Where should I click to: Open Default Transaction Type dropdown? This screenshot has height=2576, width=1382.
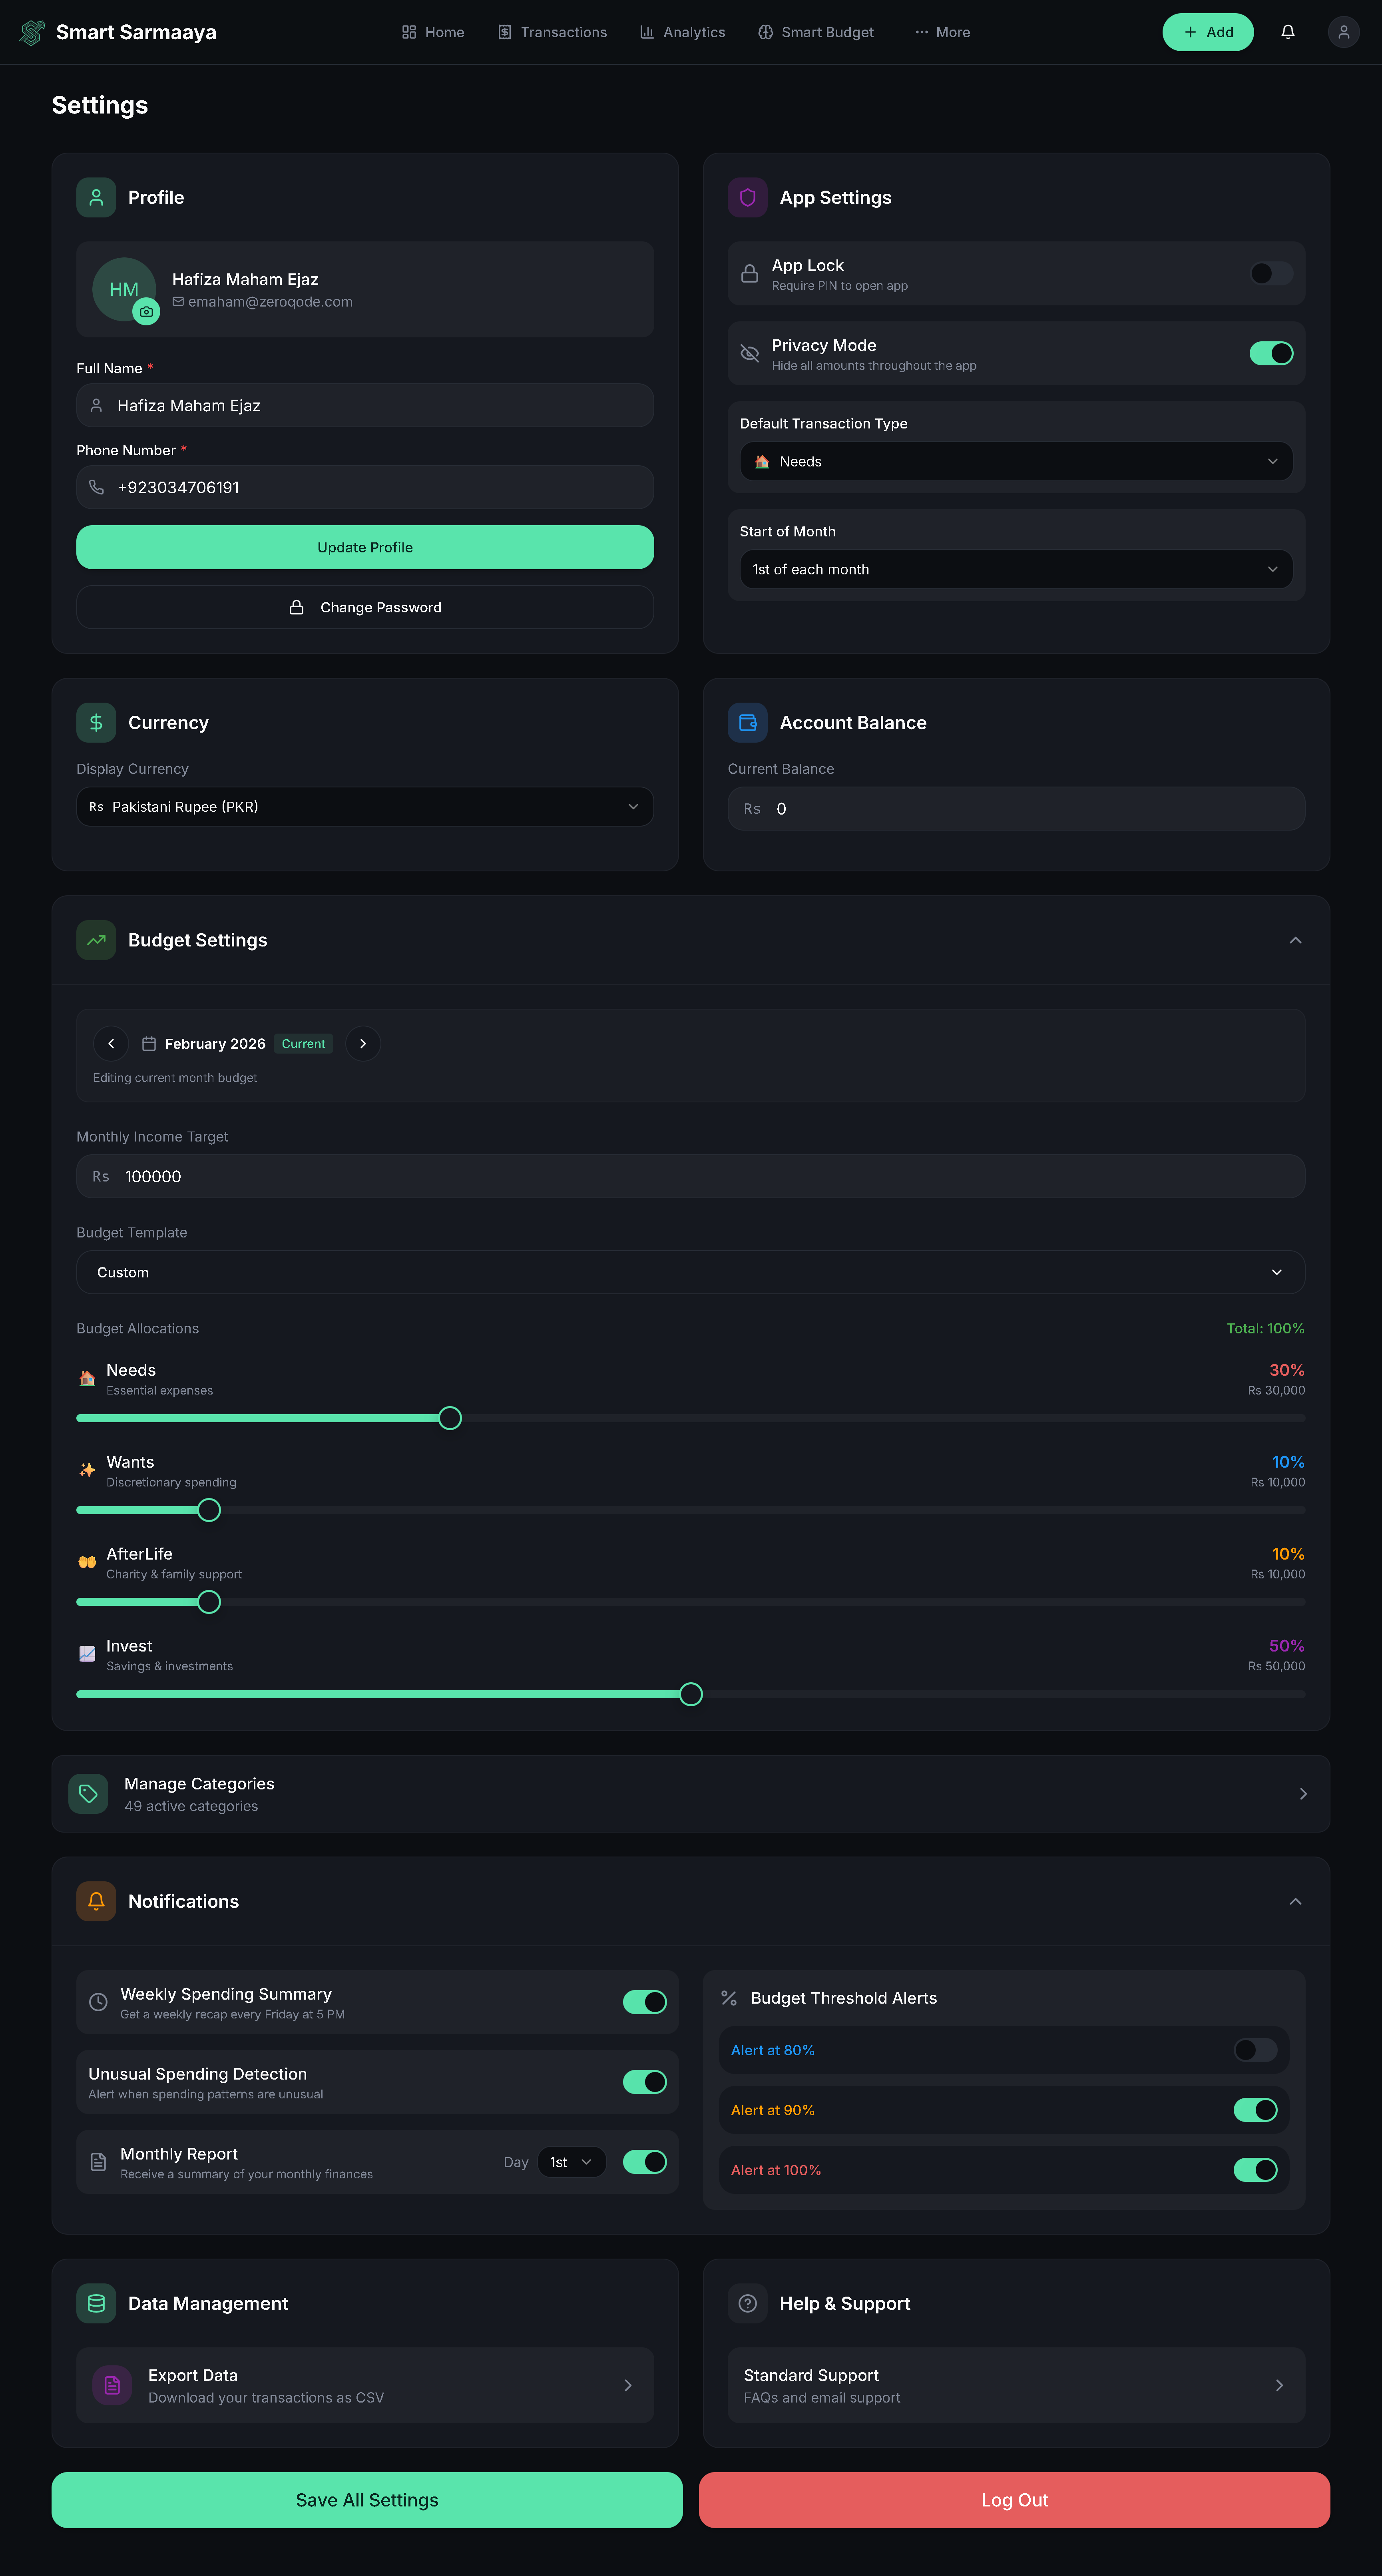tap(1015, 461)
